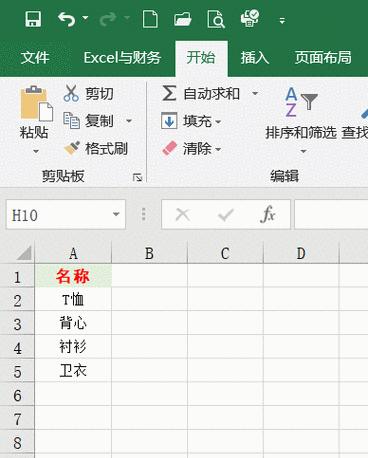
Task: Click the printer with checkmark icon
Action: 250,18
